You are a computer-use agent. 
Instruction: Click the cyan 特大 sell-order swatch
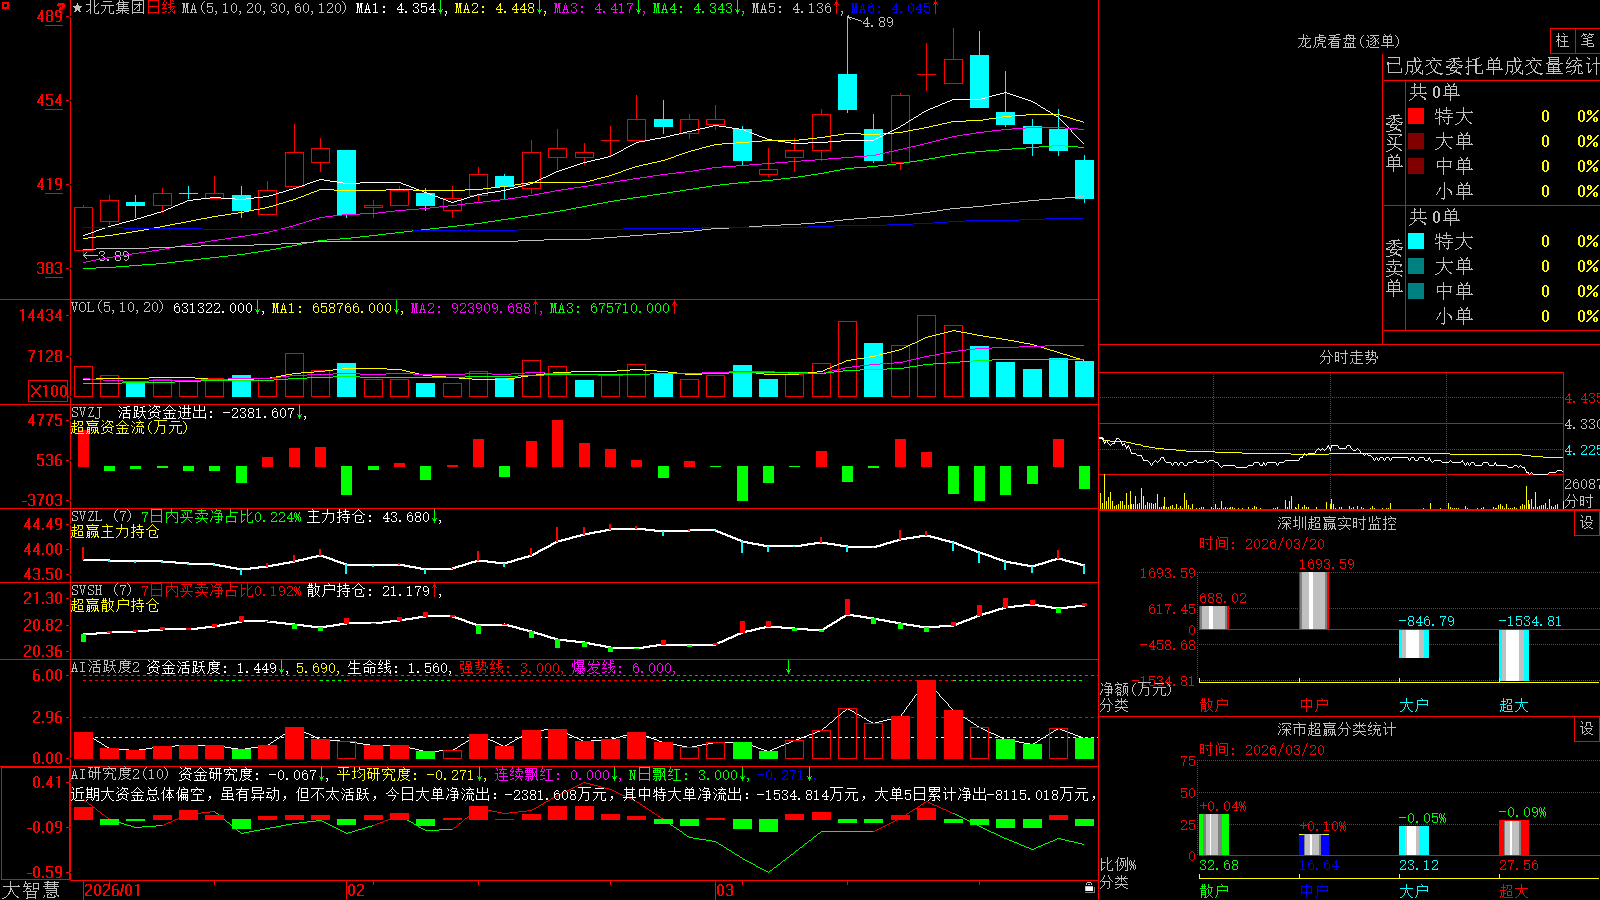[x=1416, y=241]
